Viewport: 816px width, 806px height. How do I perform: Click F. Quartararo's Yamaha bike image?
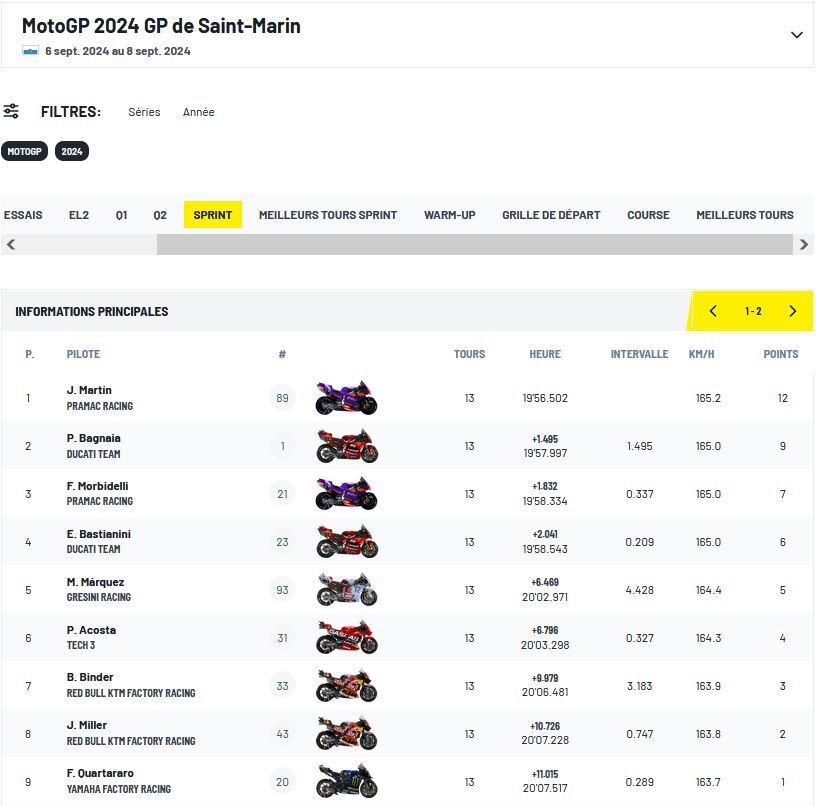click(346, 781)
